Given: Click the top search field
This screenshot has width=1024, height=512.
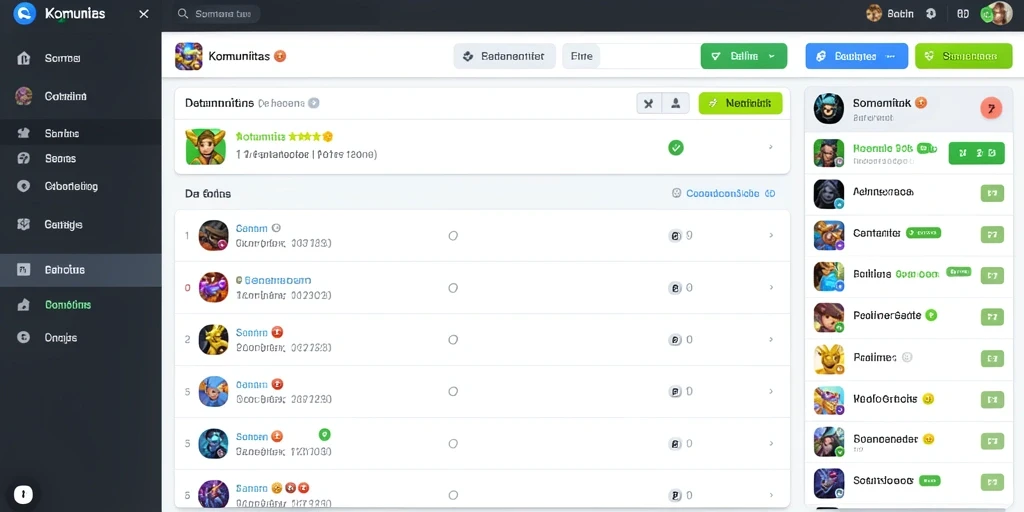Looking at the screenshot, I should 217,14.
